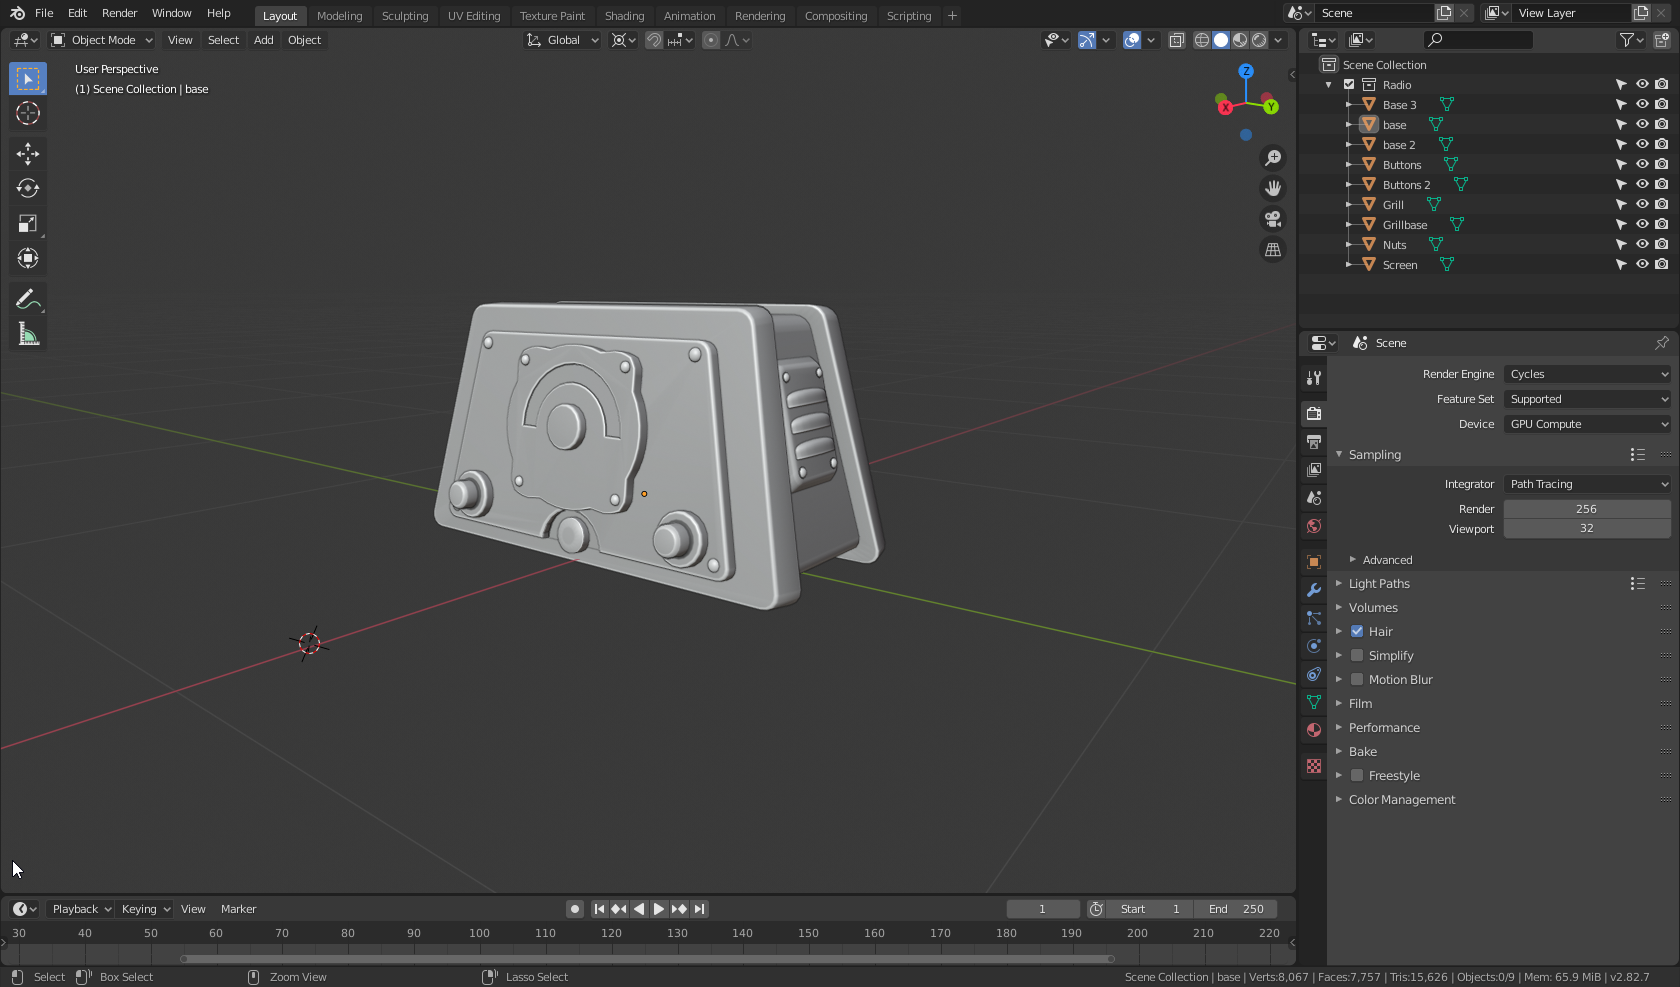
Task: Hide the Grill object using its eye icon
Action: pos(1641,205)
